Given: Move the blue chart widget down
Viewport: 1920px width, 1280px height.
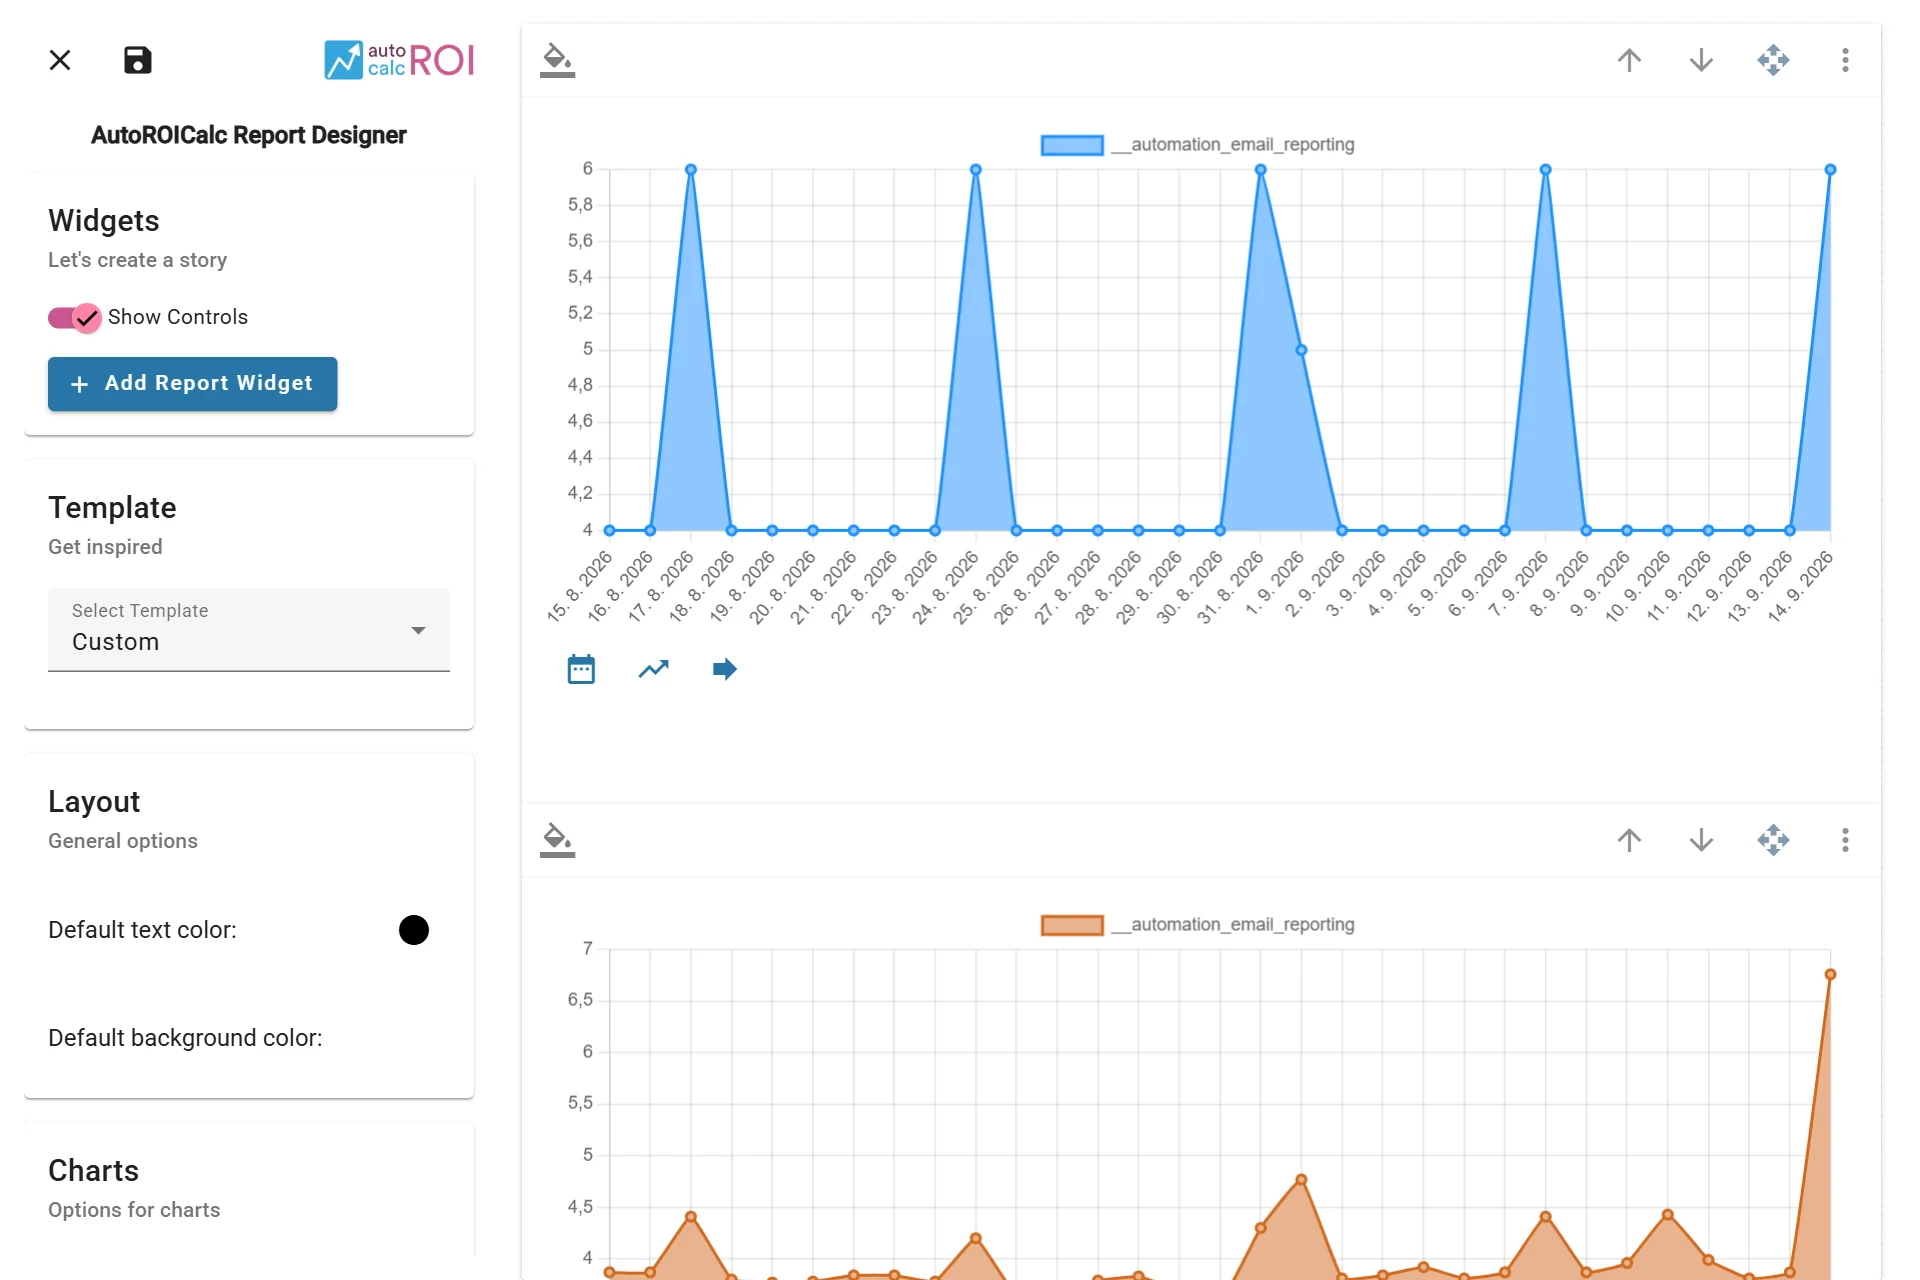Looking at the screenshot, I should (x=1701, y=60).
